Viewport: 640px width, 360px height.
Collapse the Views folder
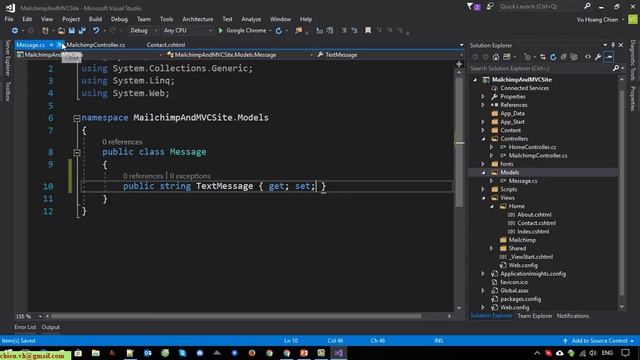coord(484,198)
